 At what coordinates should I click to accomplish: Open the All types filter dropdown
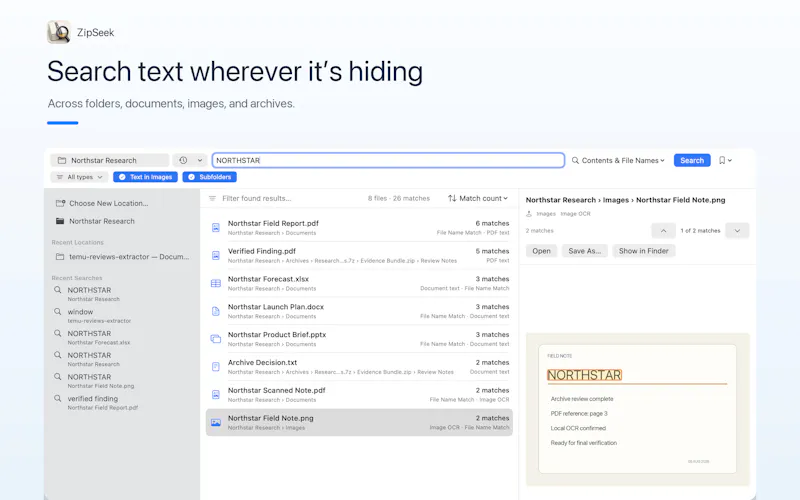tap(80, 177)
